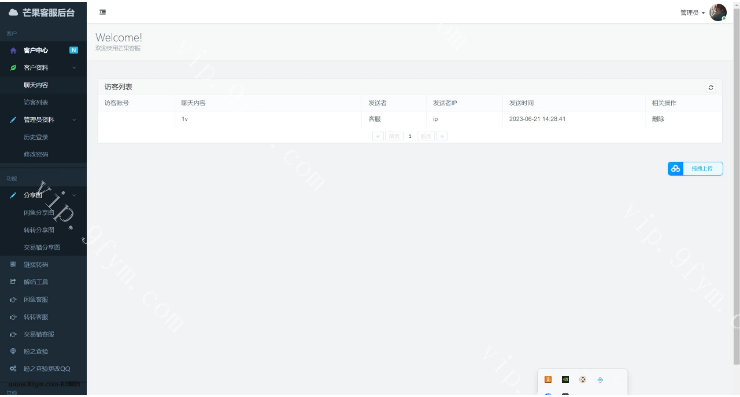Click the 芒果客服后台 title text
The height and width of the screenshot is (397, 740).
49,13
